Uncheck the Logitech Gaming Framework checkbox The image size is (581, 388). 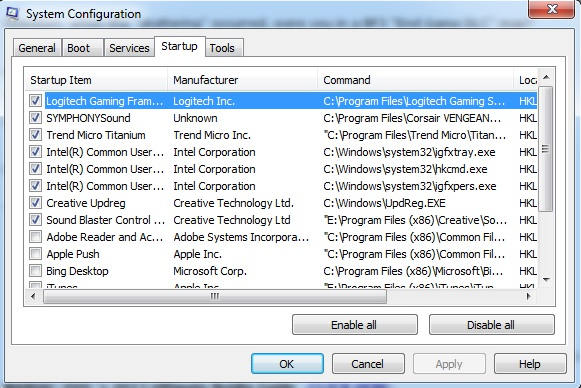36,100
